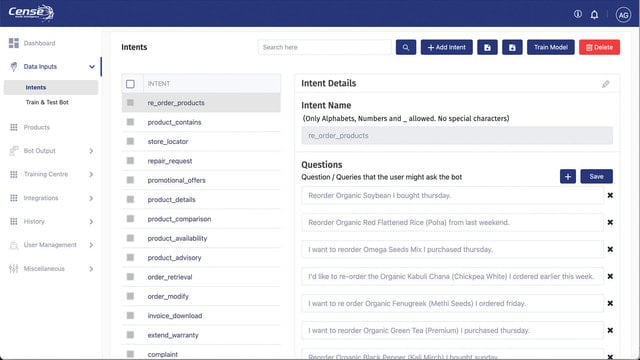The image size is (640, 360).
Task: Remove the 'Organic Green Tea (Premium)' question
Action: 610,330
